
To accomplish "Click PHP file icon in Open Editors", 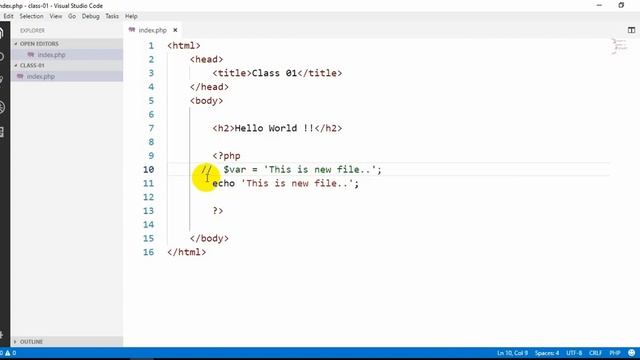I will [x=31, y=55].
